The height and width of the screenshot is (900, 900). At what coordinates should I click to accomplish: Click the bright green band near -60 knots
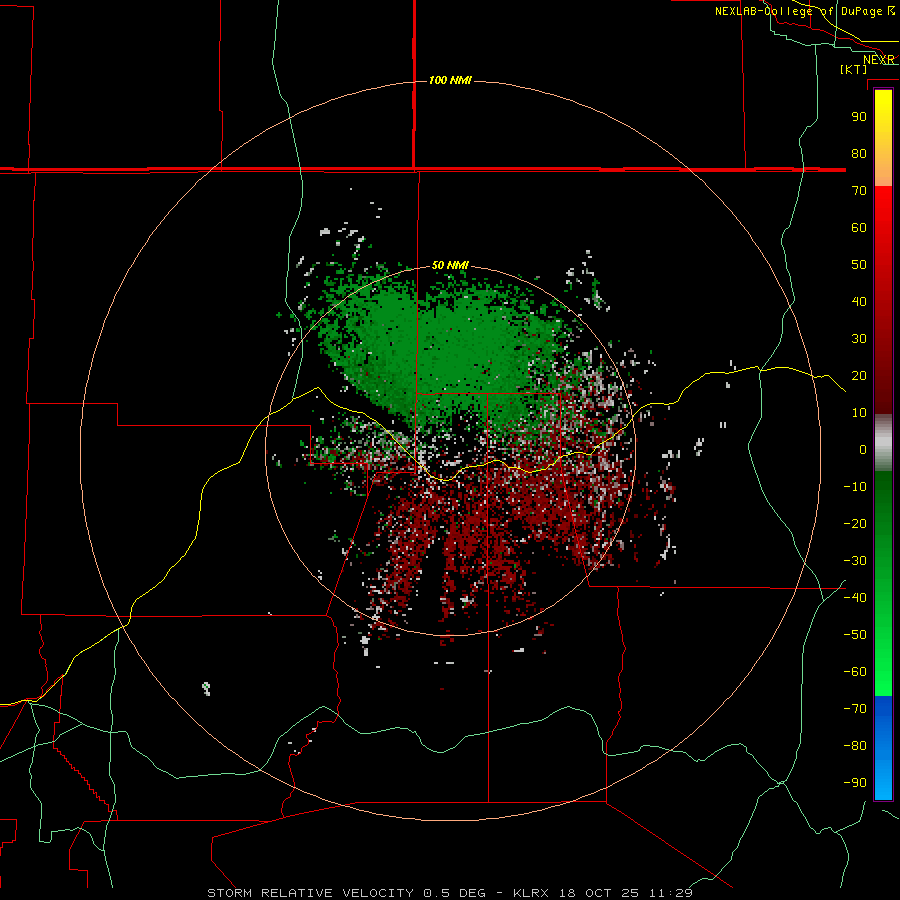click(883, 674)
